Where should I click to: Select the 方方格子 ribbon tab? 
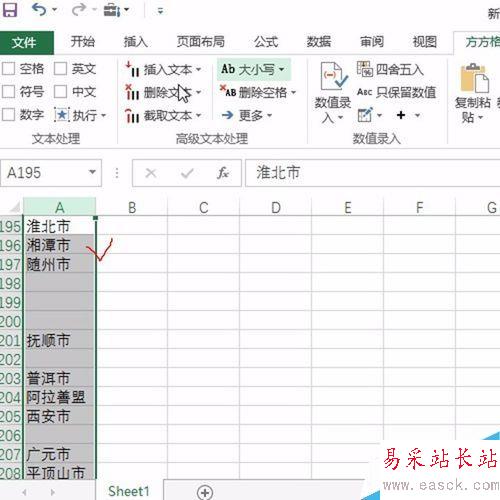(482, 42)
